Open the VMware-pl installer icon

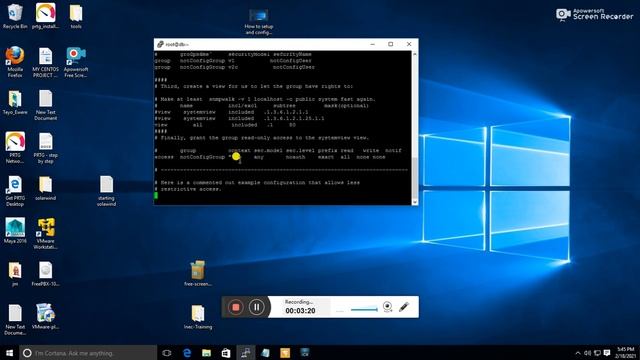pyautogui.click(x=45, y=316)
